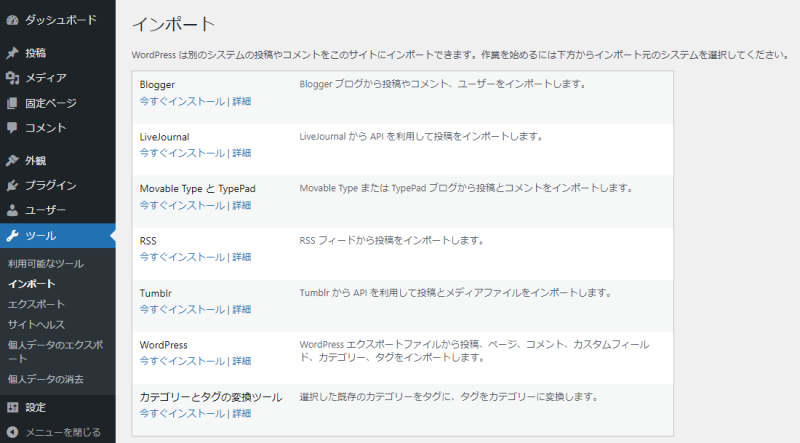Open 利用可能なツール submenu item
Image resolution: width=800 pixels, height=443 pixels.
45,265
